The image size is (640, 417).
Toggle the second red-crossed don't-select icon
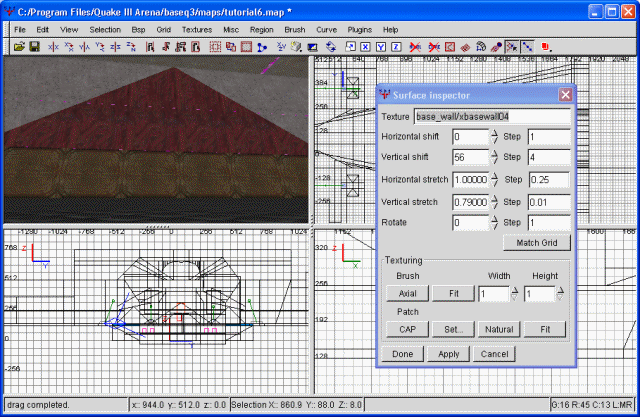[434, 47]
